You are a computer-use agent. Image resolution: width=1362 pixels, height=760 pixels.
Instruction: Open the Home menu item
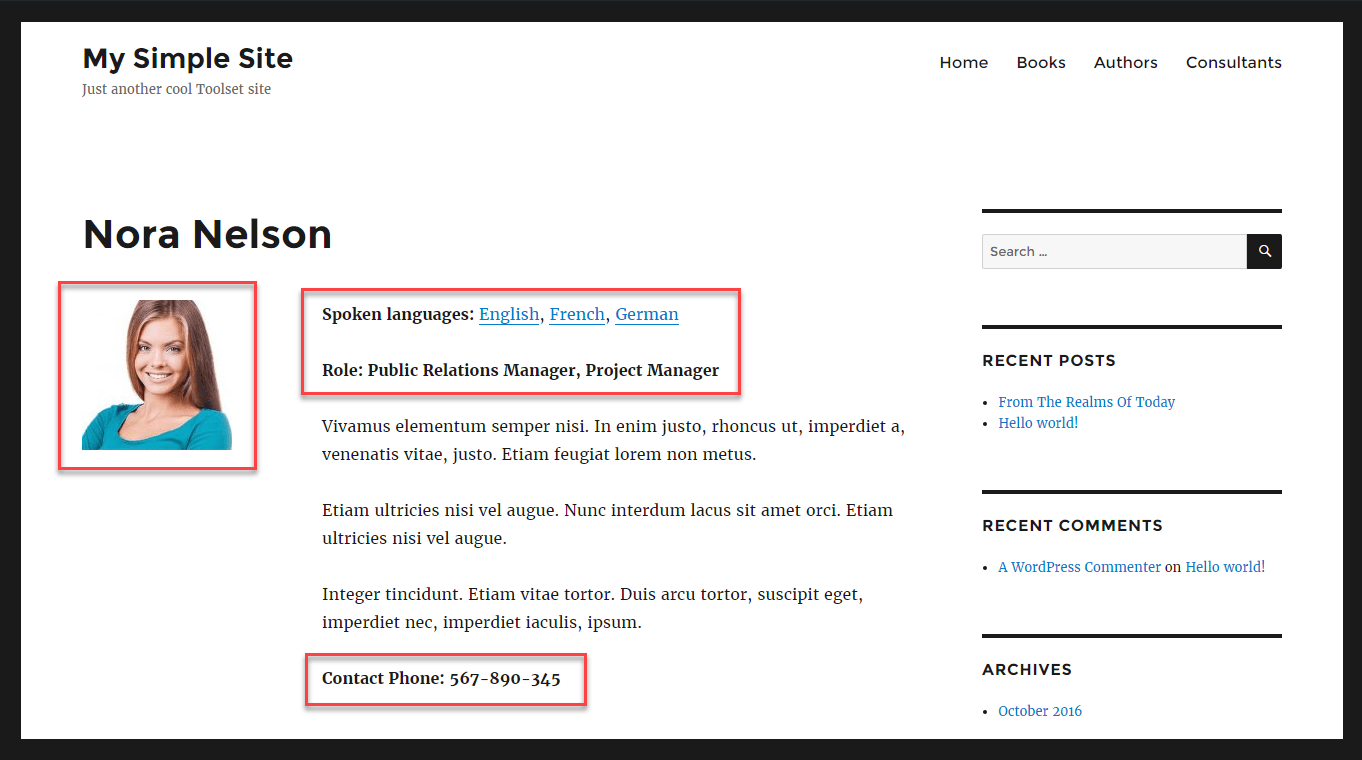pyautogui.click(x=962, y=62)
